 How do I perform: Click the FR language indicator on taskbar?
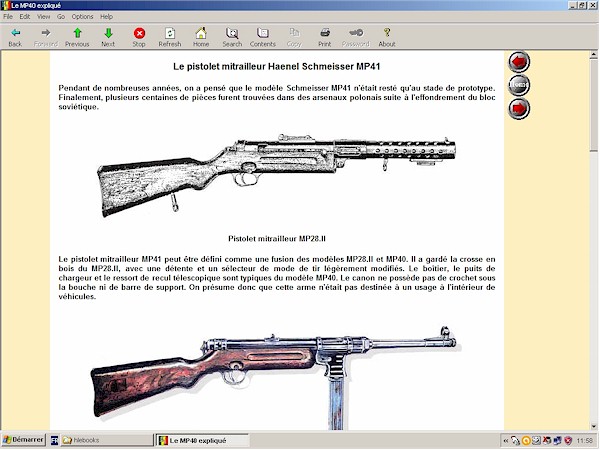click(x=54, y=440)
